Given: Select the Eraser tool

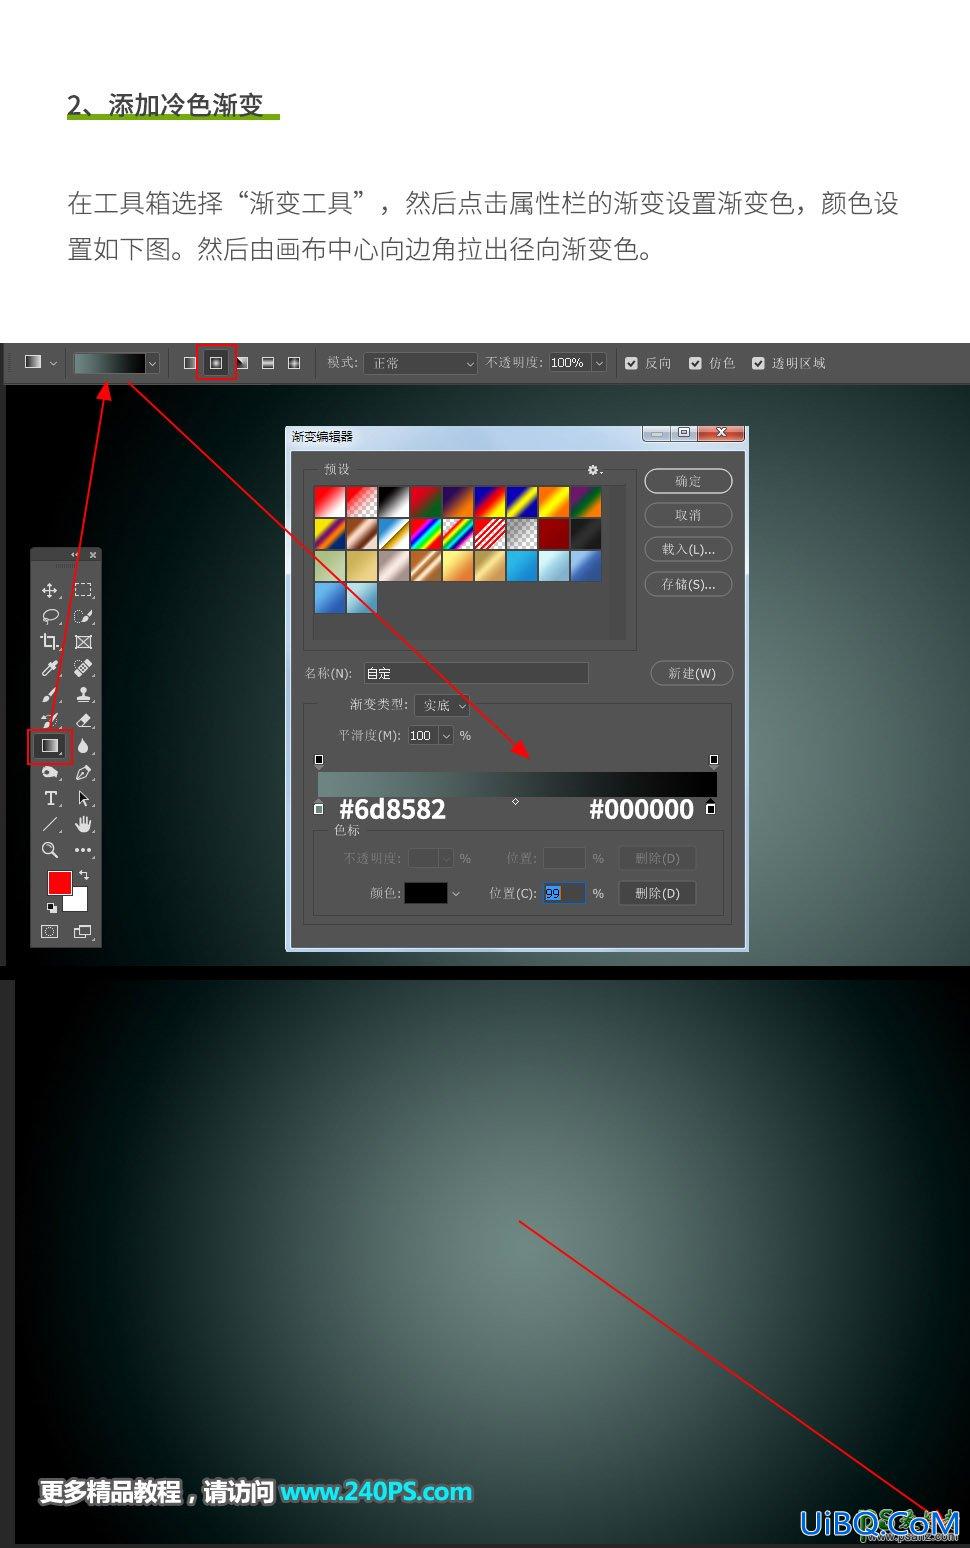Looking at the screenshot, I should (x=83, y=720).
